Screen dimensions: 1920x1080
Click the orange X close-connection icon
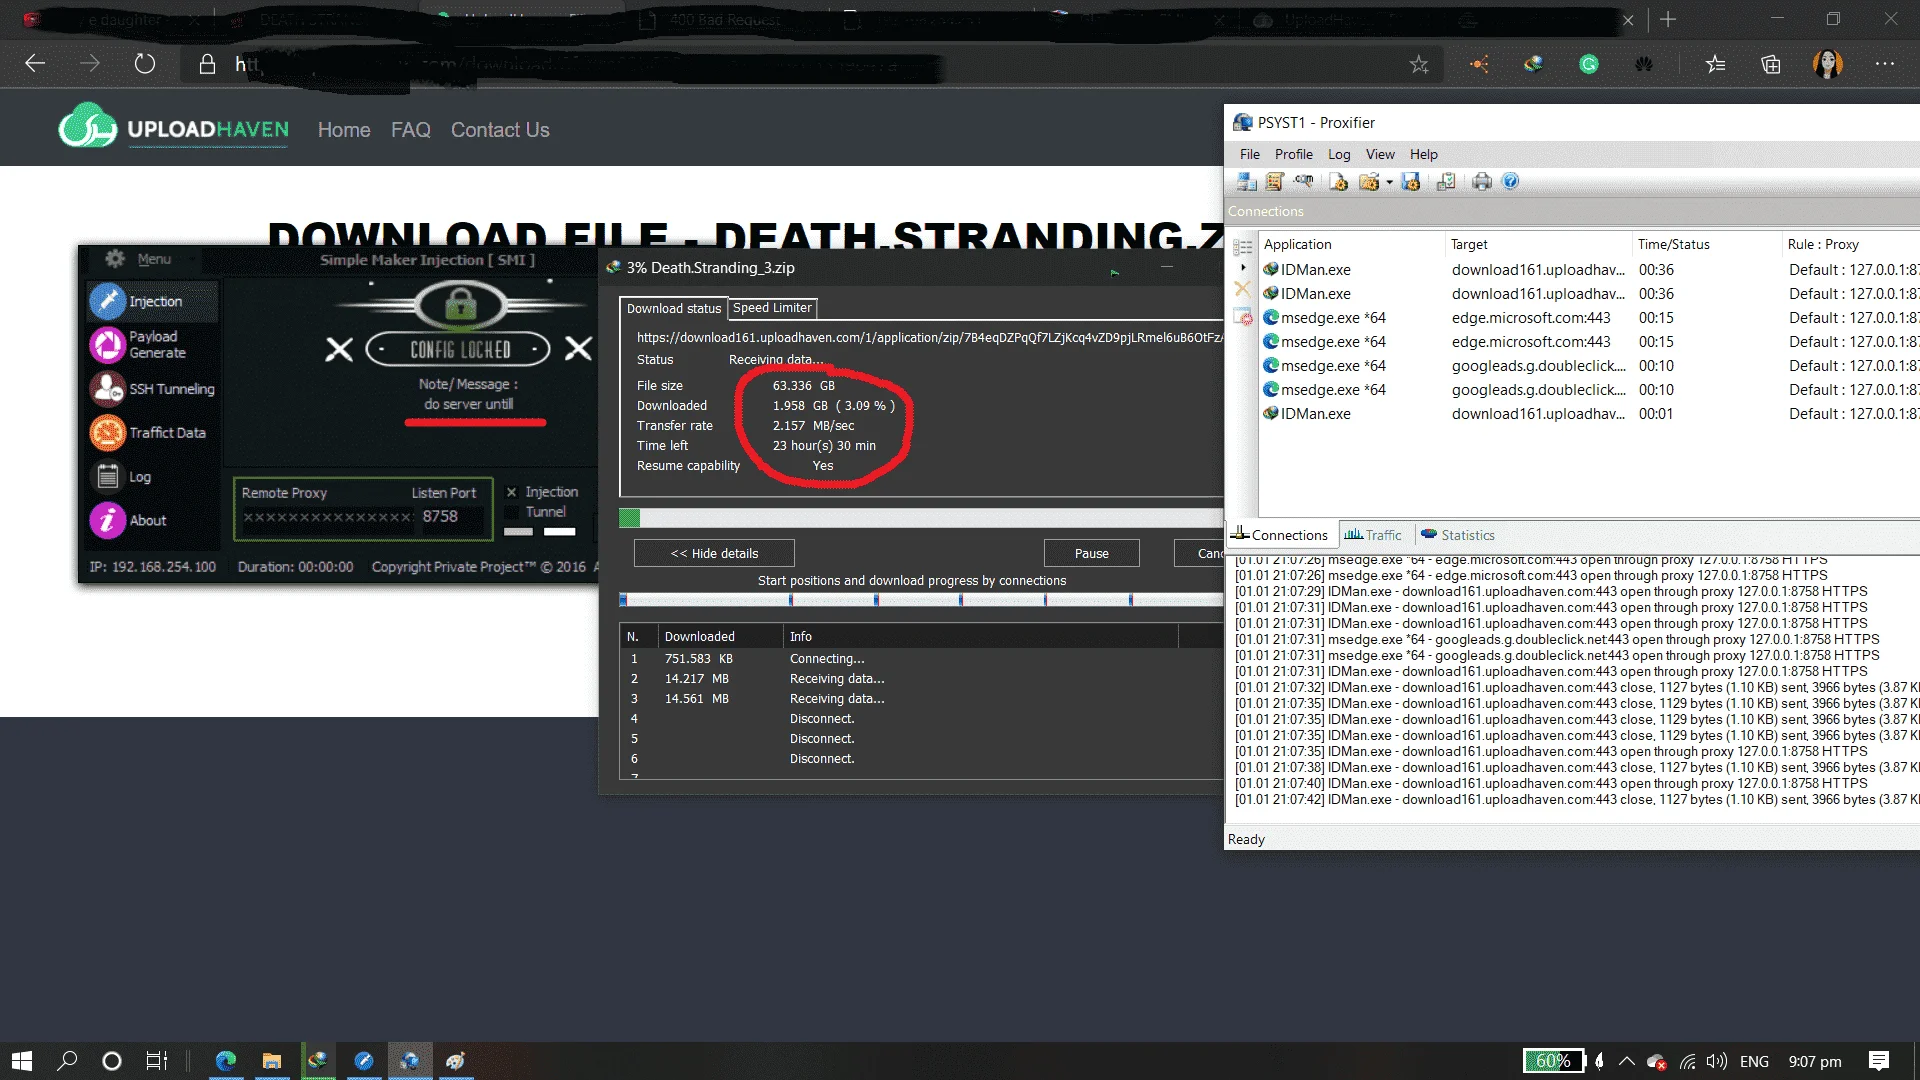(x=1242, y=289)
